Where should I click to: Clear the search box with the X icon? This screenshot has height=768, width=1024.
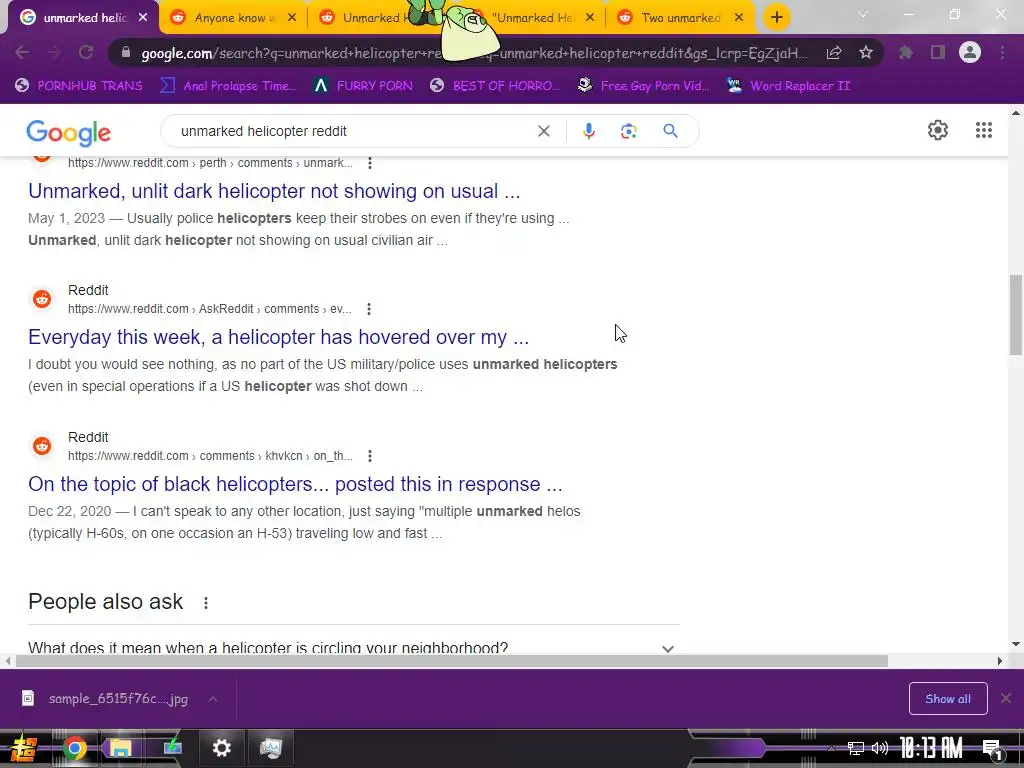543,131
